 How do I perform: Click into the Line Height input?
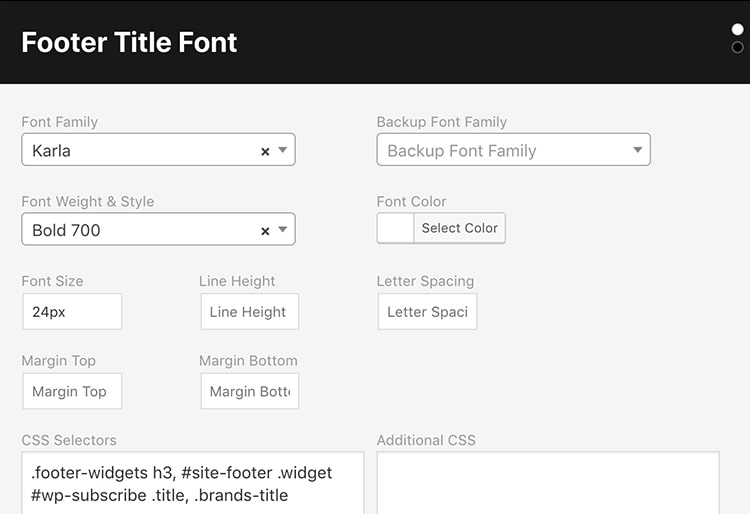[x=250, y=312]
